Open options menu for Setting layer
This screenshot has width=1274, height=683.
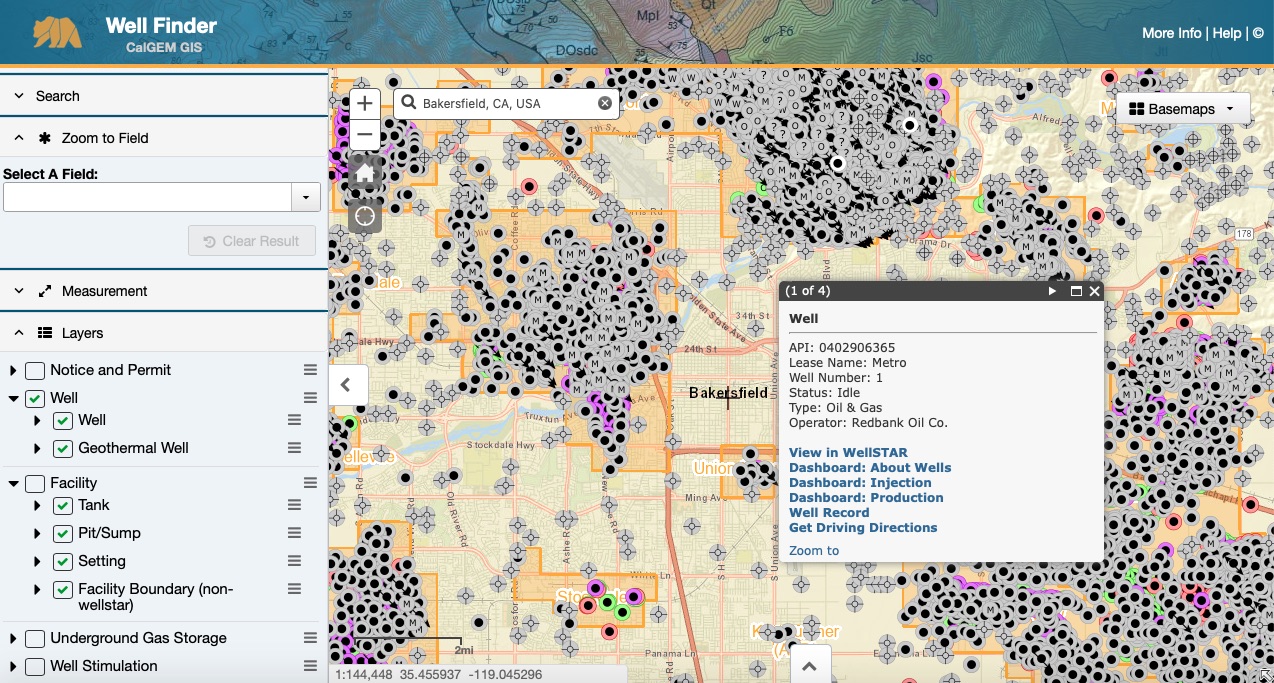pos(294,561)
